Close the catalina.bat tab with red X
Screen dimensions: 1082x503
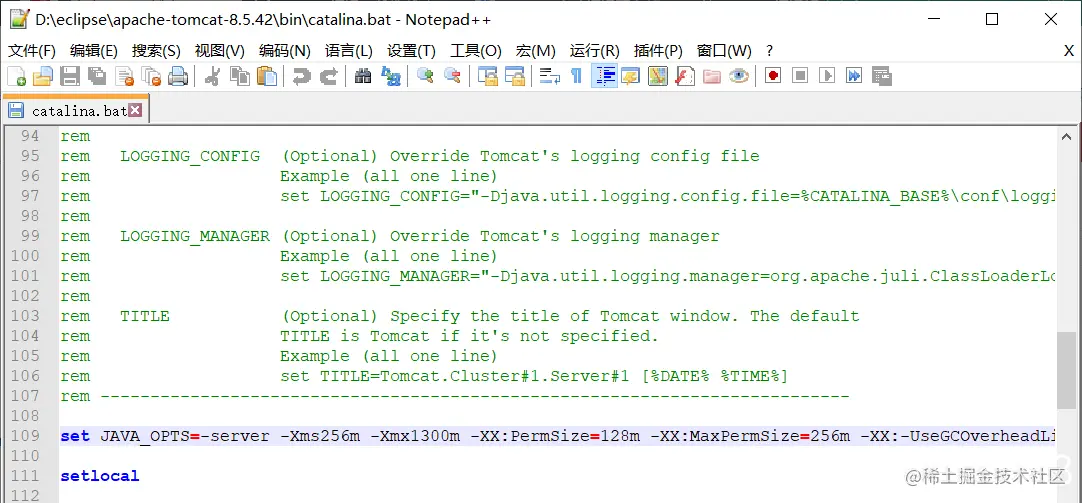pyautogui.click(x=135, y=110)
